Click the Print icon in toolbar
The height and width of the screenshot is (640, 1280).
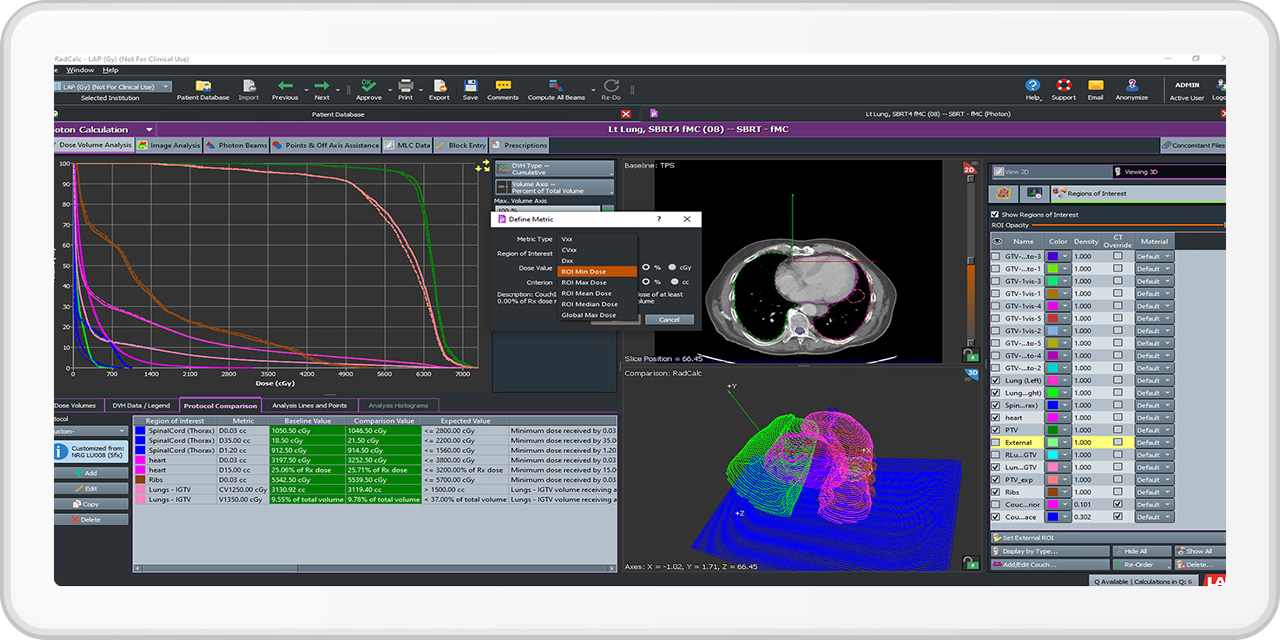tap(405, 87)
